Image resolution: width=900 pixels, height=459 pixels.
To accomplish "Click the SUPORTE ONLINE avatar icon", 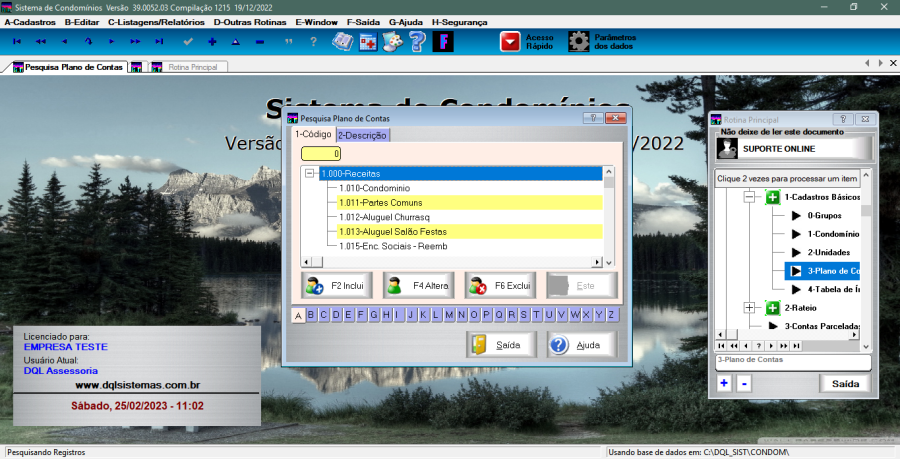I will tap(728, 148).
